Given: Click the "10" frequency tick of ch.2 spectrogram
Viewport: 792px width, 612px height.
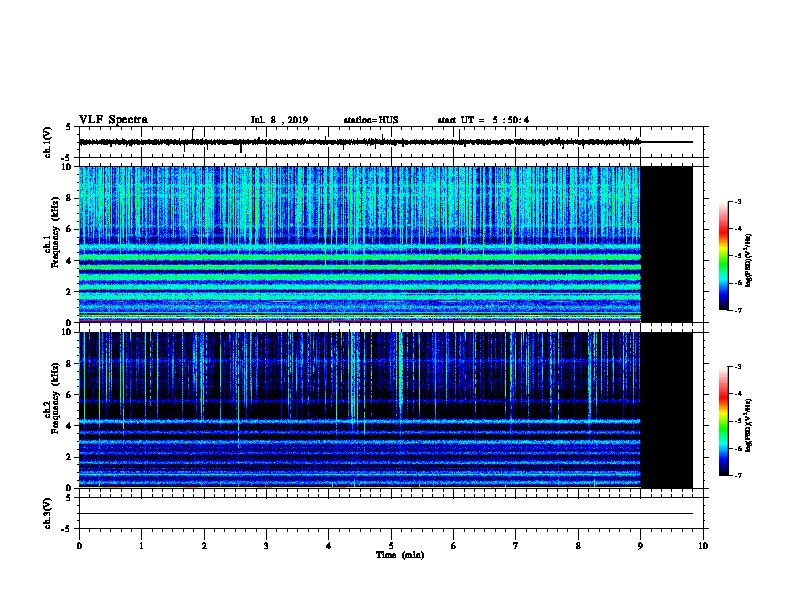Looking at the screenshot, I should tap(67, 332).
